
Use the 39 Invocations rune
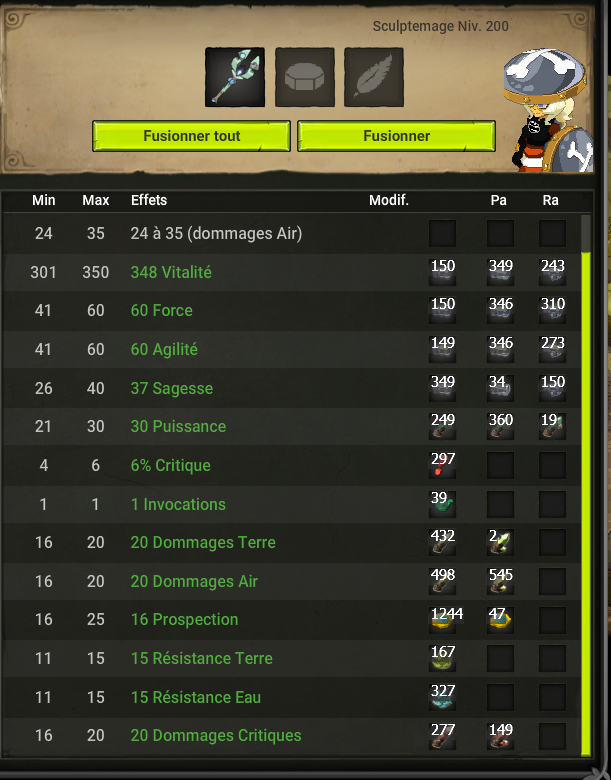click(x=442, y=504)
